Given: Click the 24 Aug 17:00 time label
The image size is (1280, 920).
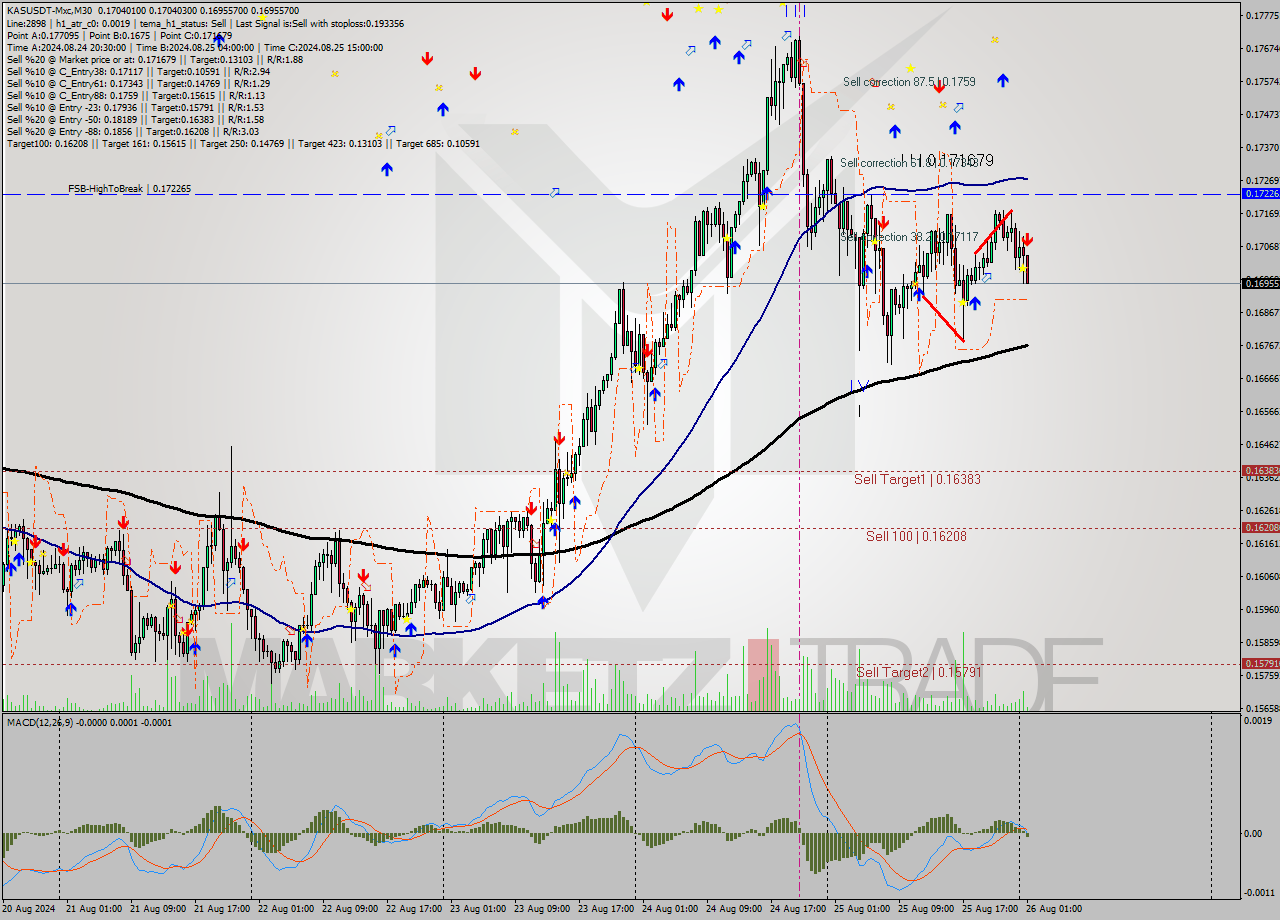Looking at the screenshot, I should point(796,909).
